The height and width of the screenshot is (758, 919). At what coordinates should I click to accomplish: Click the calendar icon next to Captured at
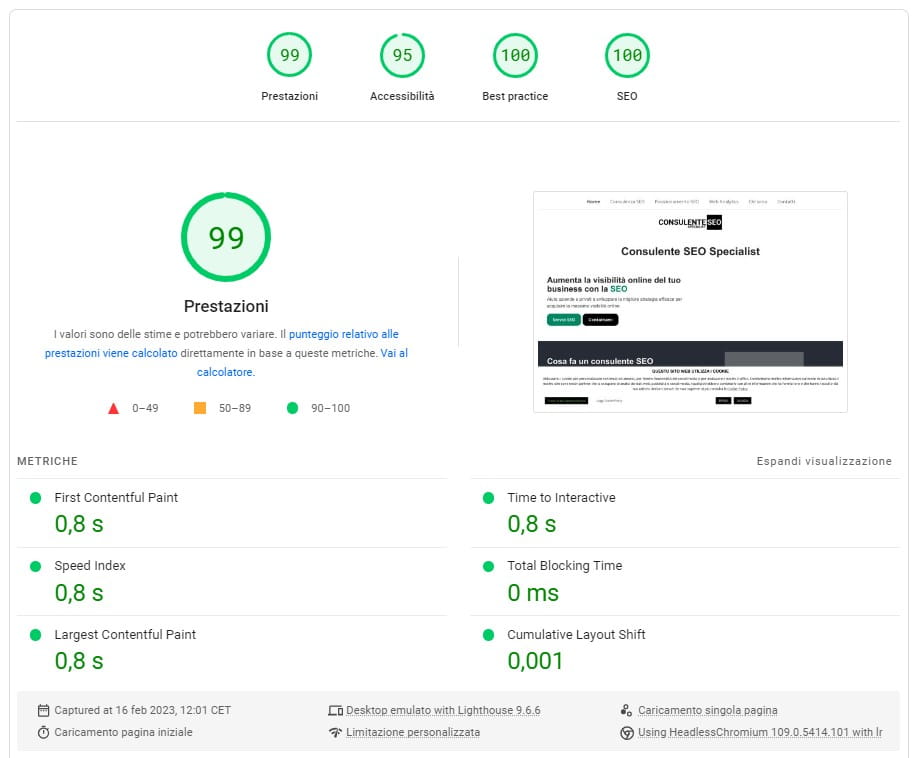43,711
